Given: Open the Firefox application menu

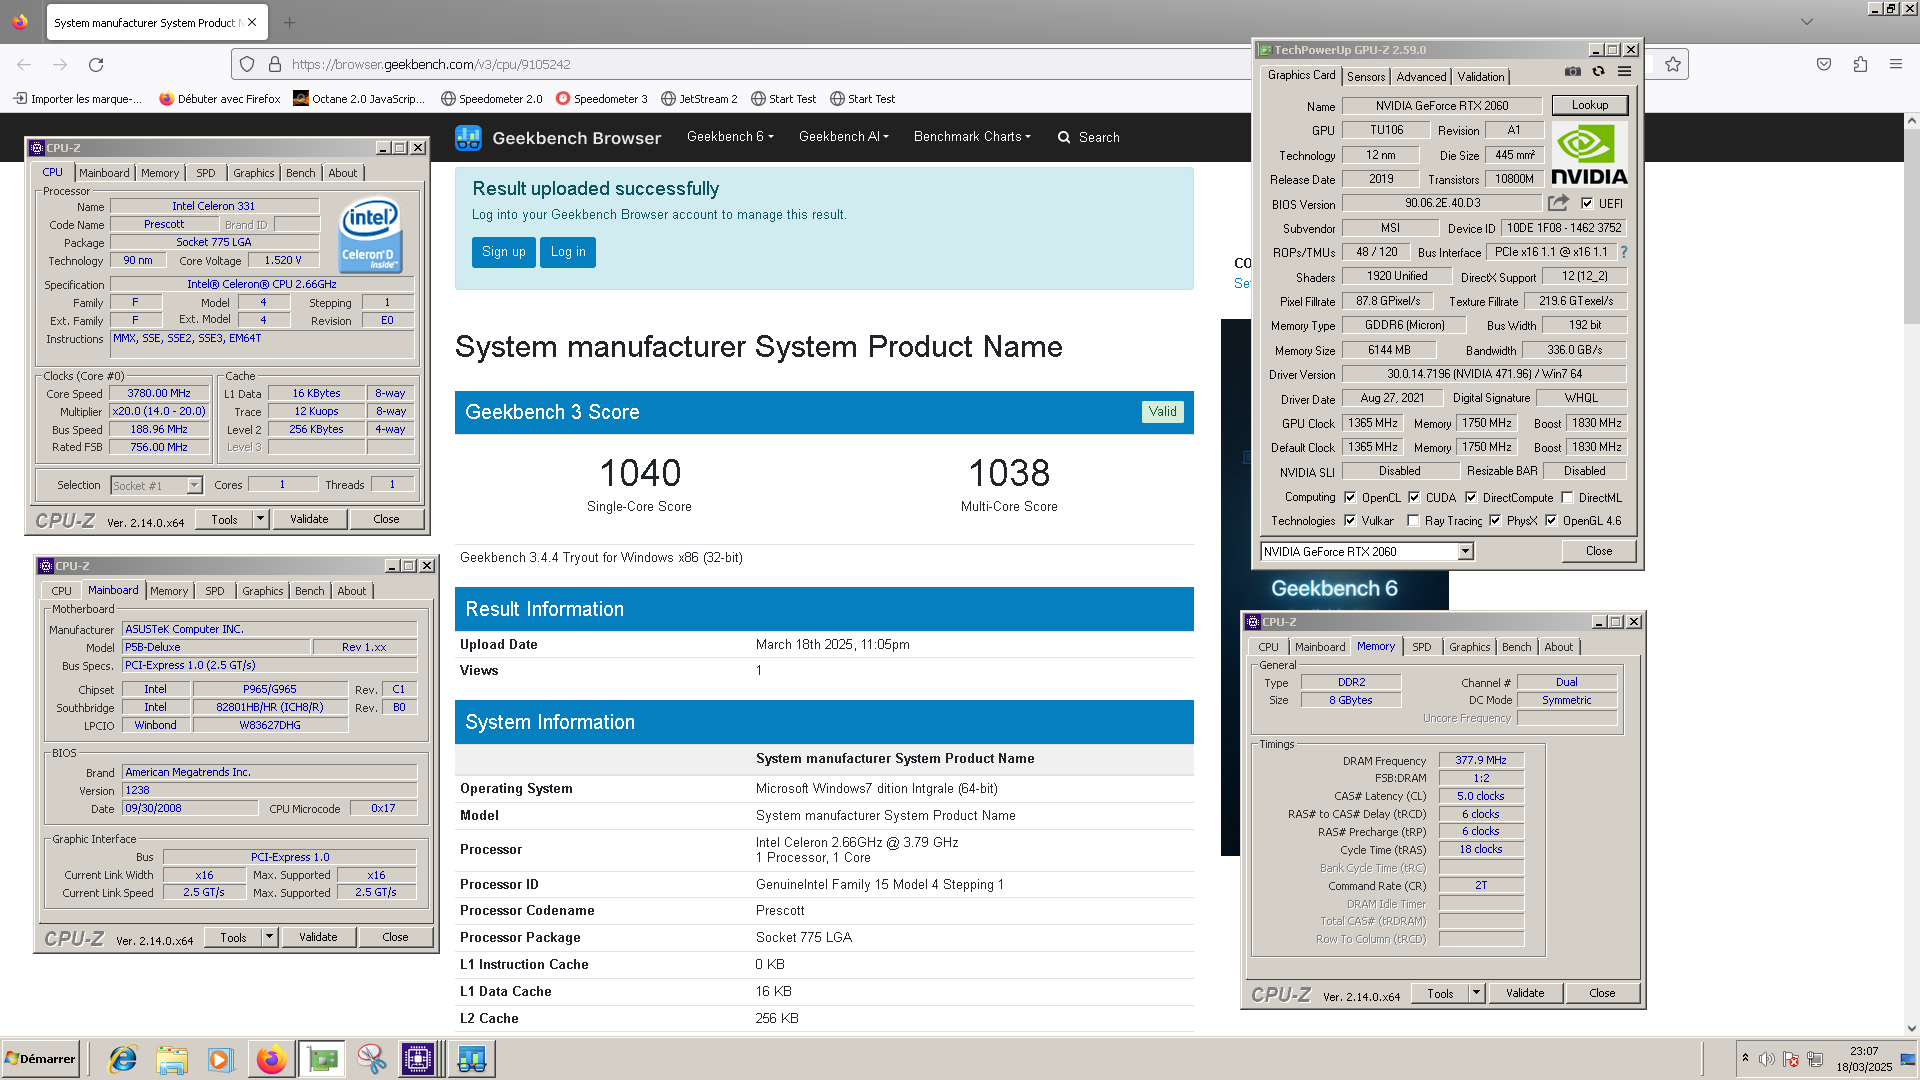Looking at the screenshot, I should point(1896,64).
